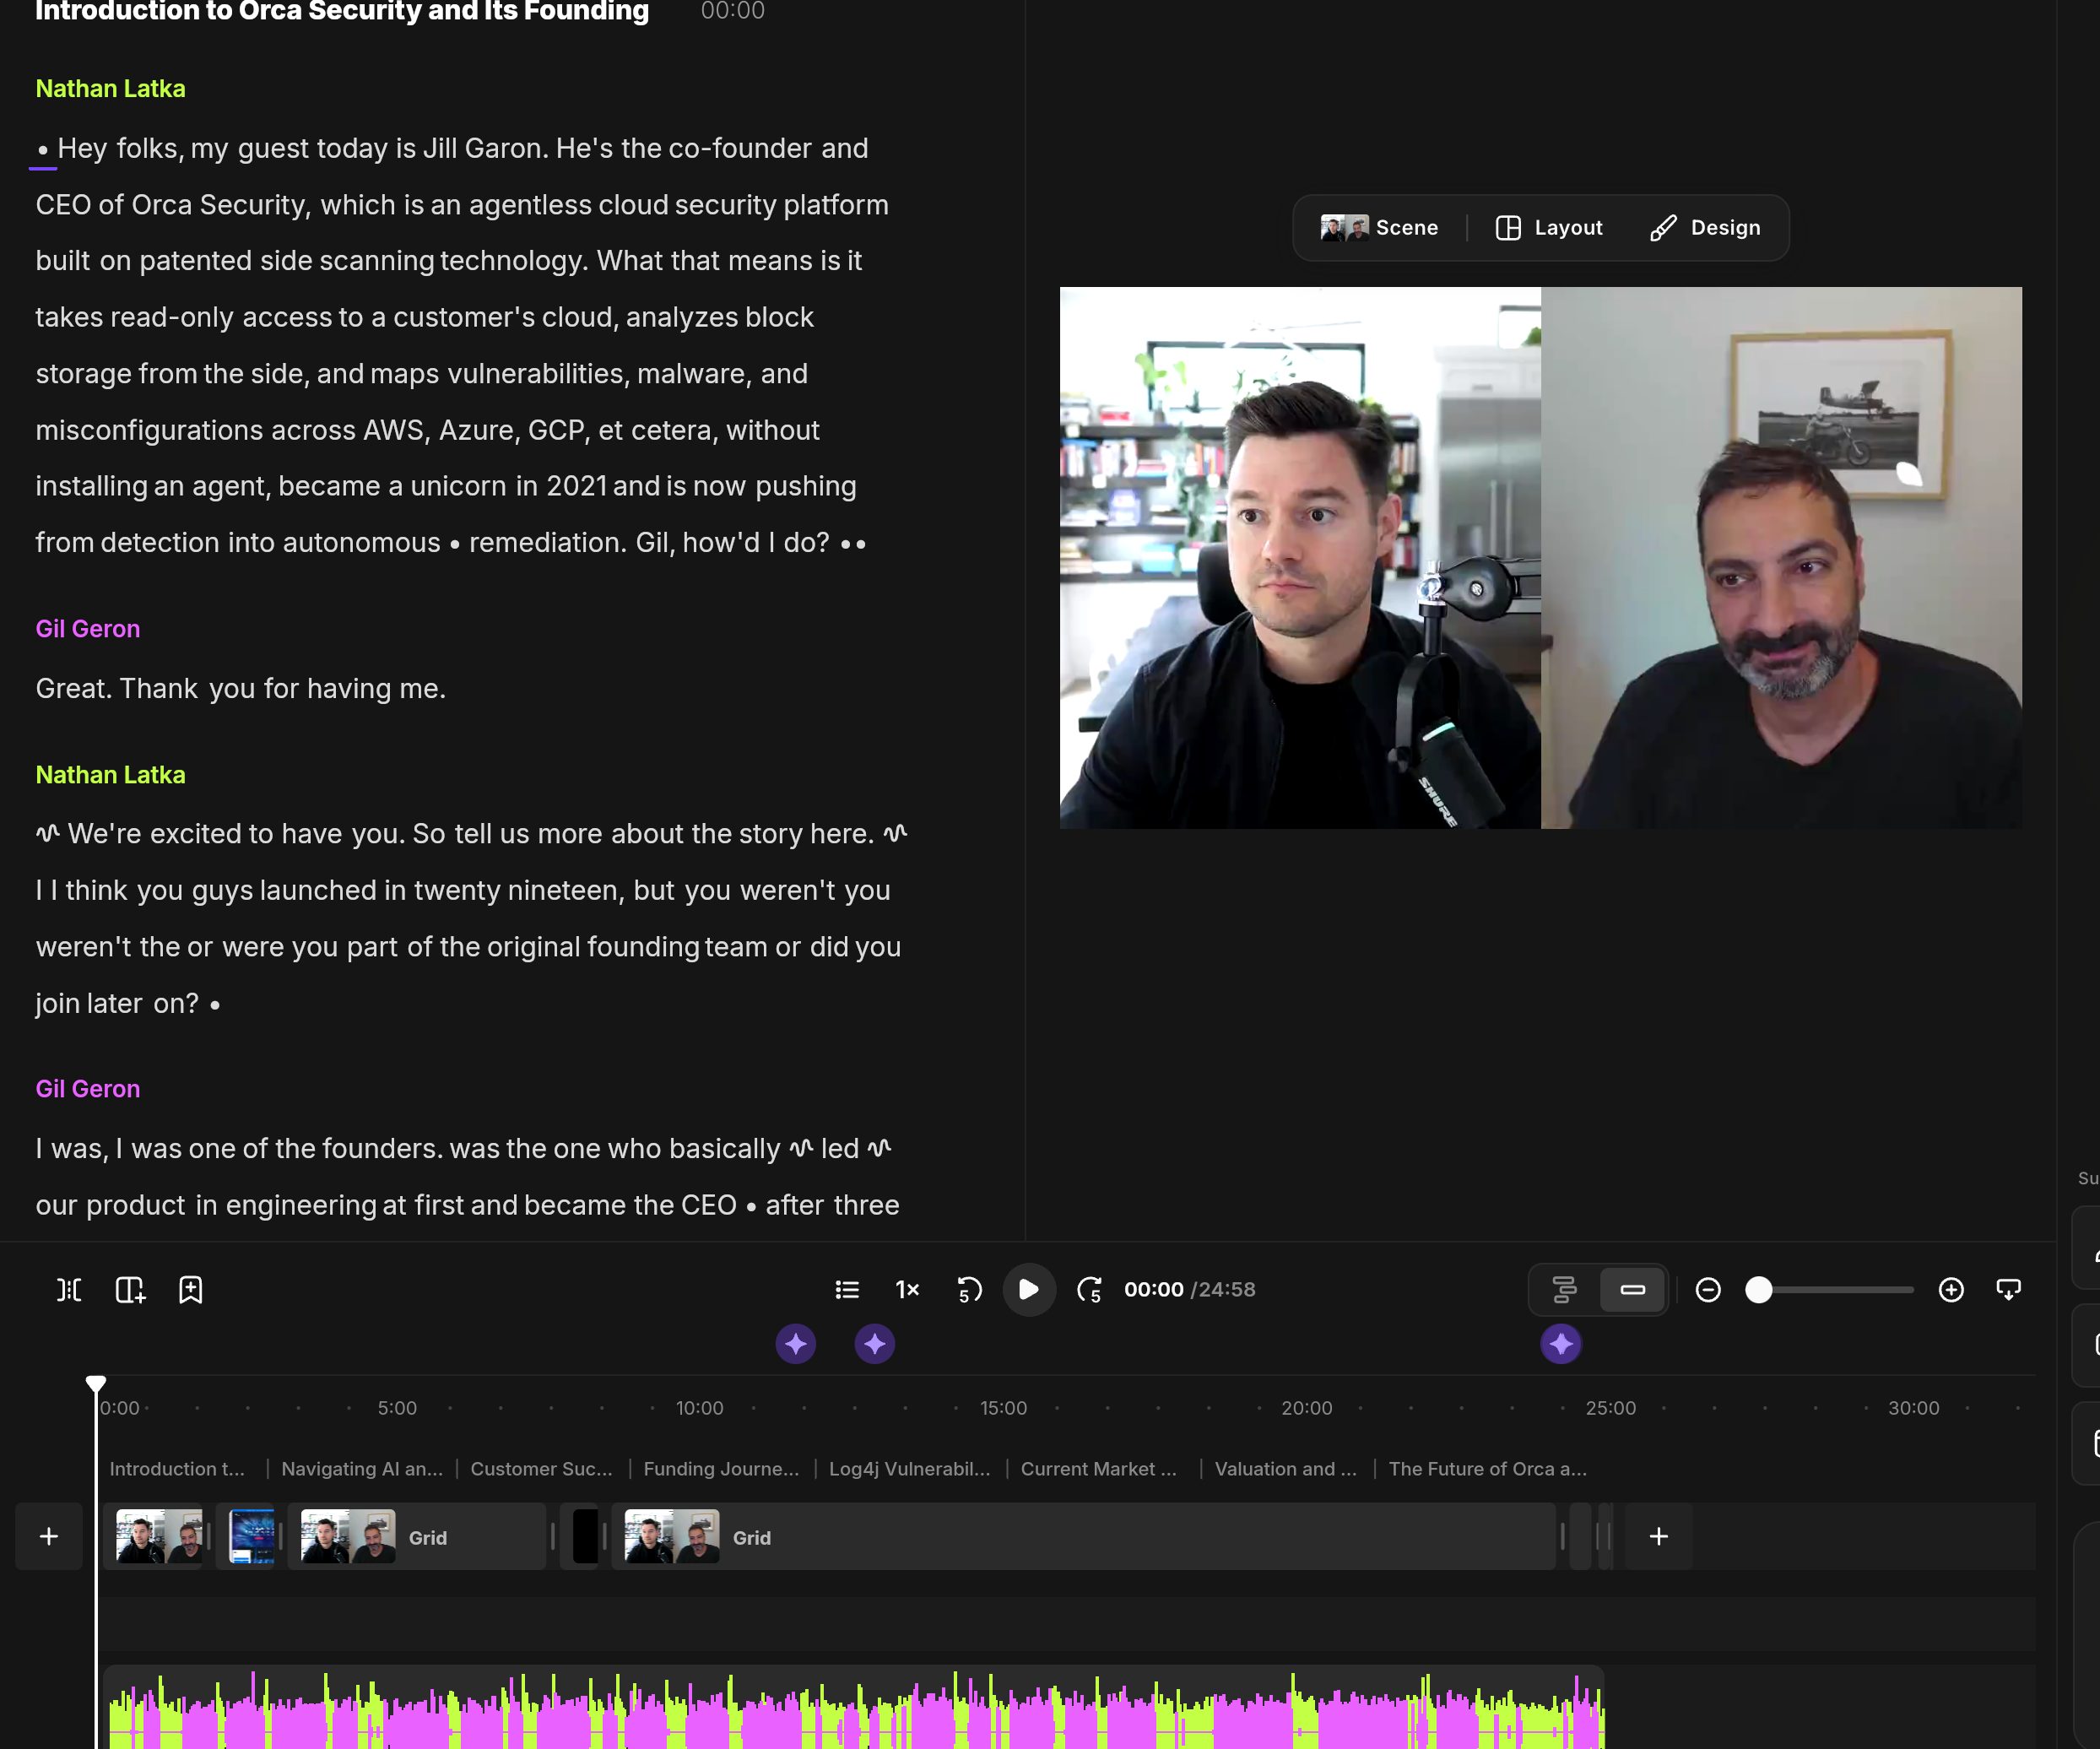The width and height of the screenshot is (2100, 1749).
Task: Open the Scene tab
Action: (x=1379, y=228)
